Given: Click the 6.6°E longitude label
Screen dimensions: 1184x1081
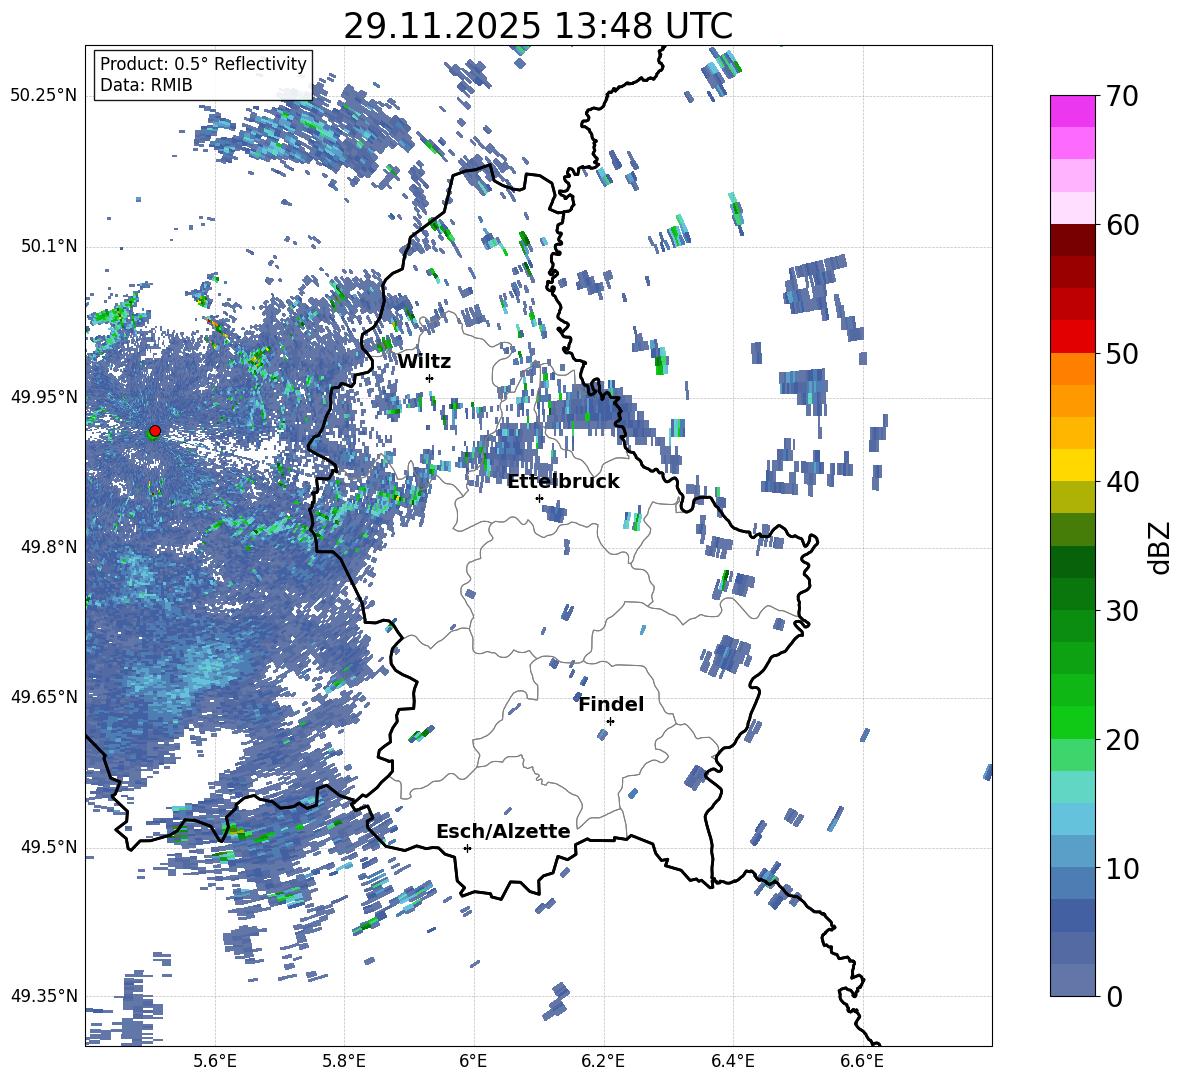Looking at the screenshot, I should coord(862,1061).
